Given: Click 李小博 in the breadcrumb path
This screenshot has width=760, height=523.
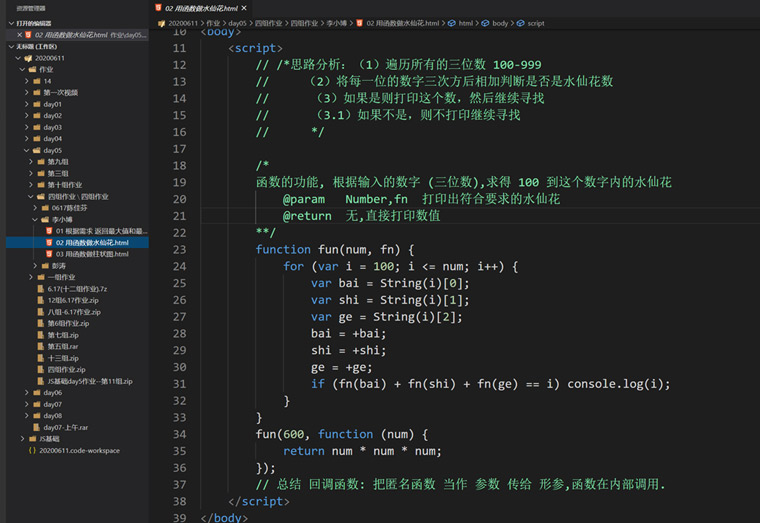Looking at the screenshot, I should [336, 23].
